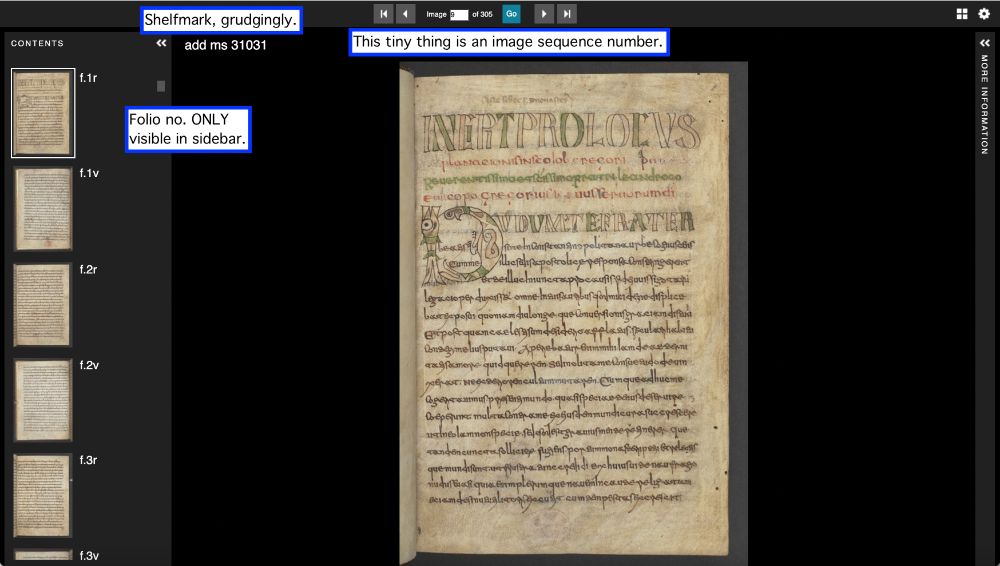Viewport: 1000px width, 566px height.
Task: Click the Go button
Action: [x=511, y=14]
